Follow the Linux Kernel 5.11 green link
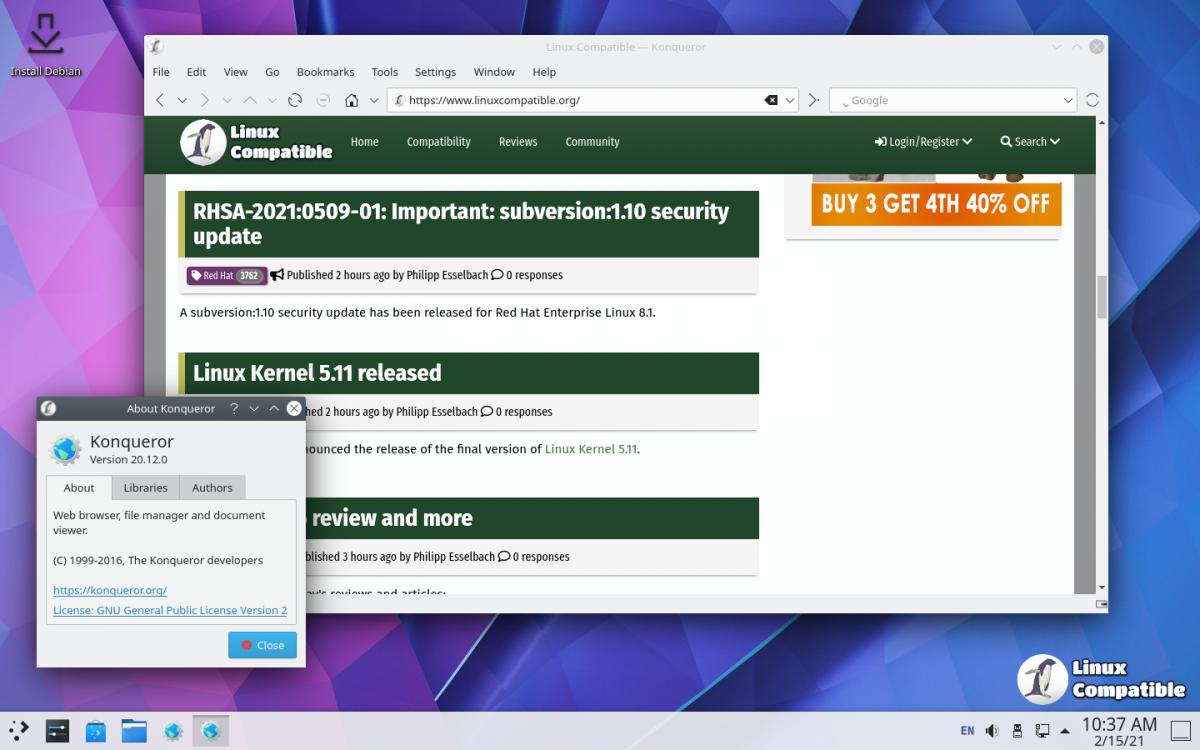 [590, 449]
